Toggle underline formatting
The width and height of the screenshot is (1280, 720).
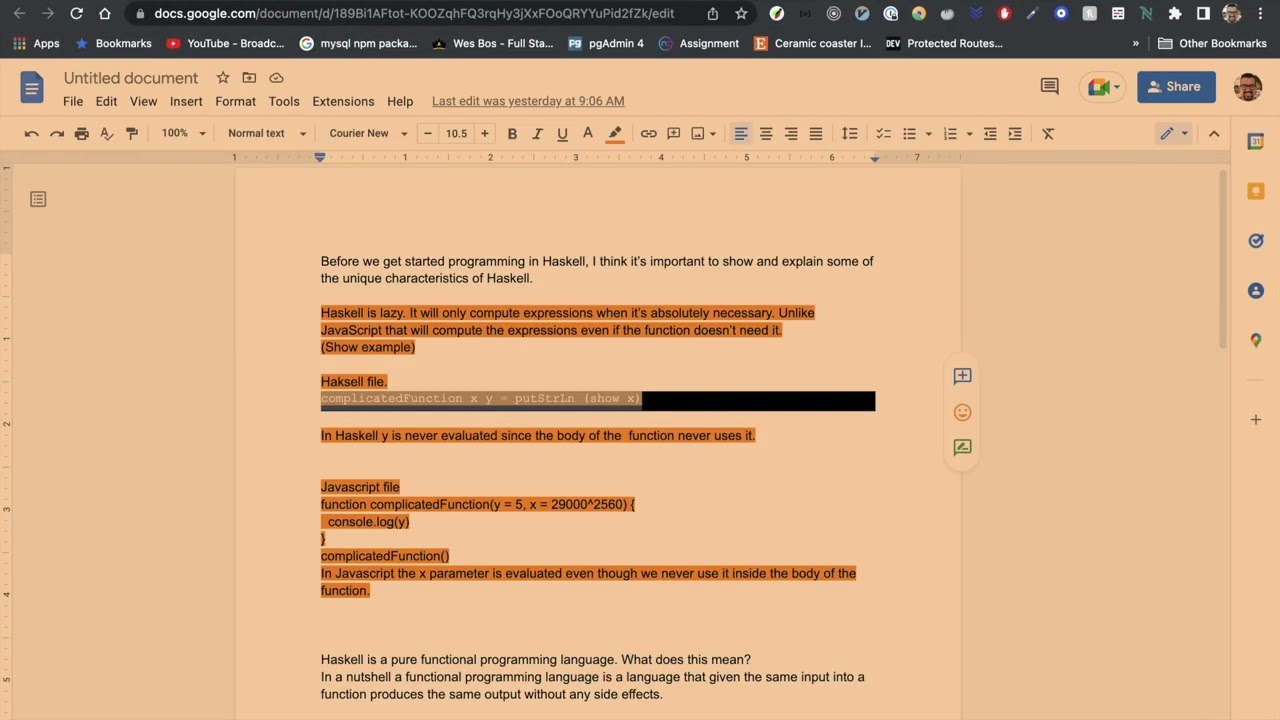(x=562, y=133)
